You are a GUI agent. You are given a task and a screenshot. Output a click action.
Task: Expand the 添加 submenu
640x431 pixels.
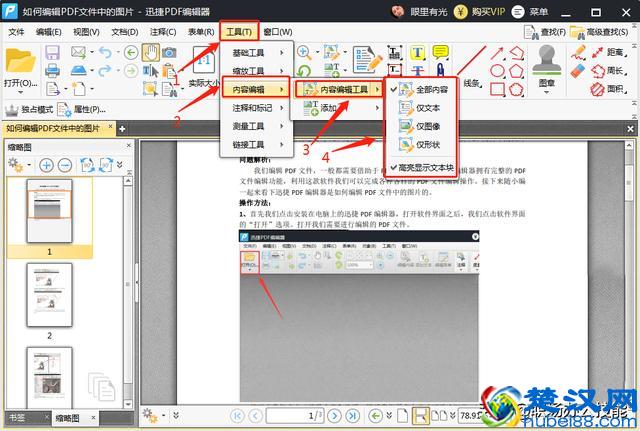338,108
